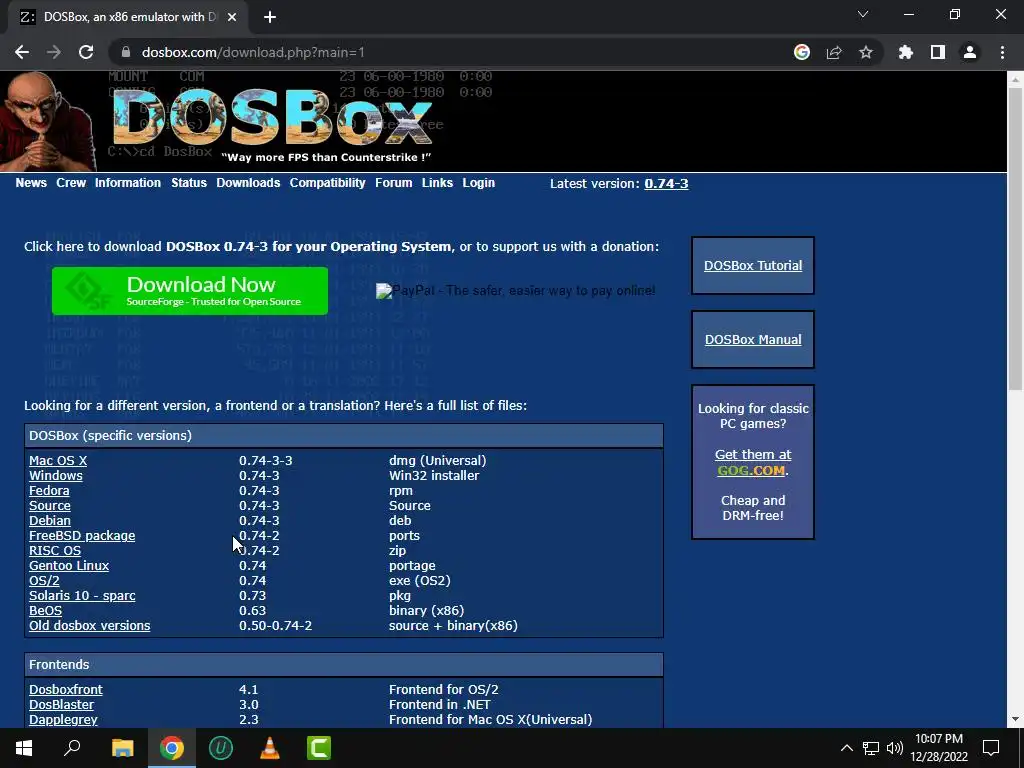The width and height of the screenshot is (1024, 768).
Task: Open the Windows Start menu
Action: (x=24, y=748)
